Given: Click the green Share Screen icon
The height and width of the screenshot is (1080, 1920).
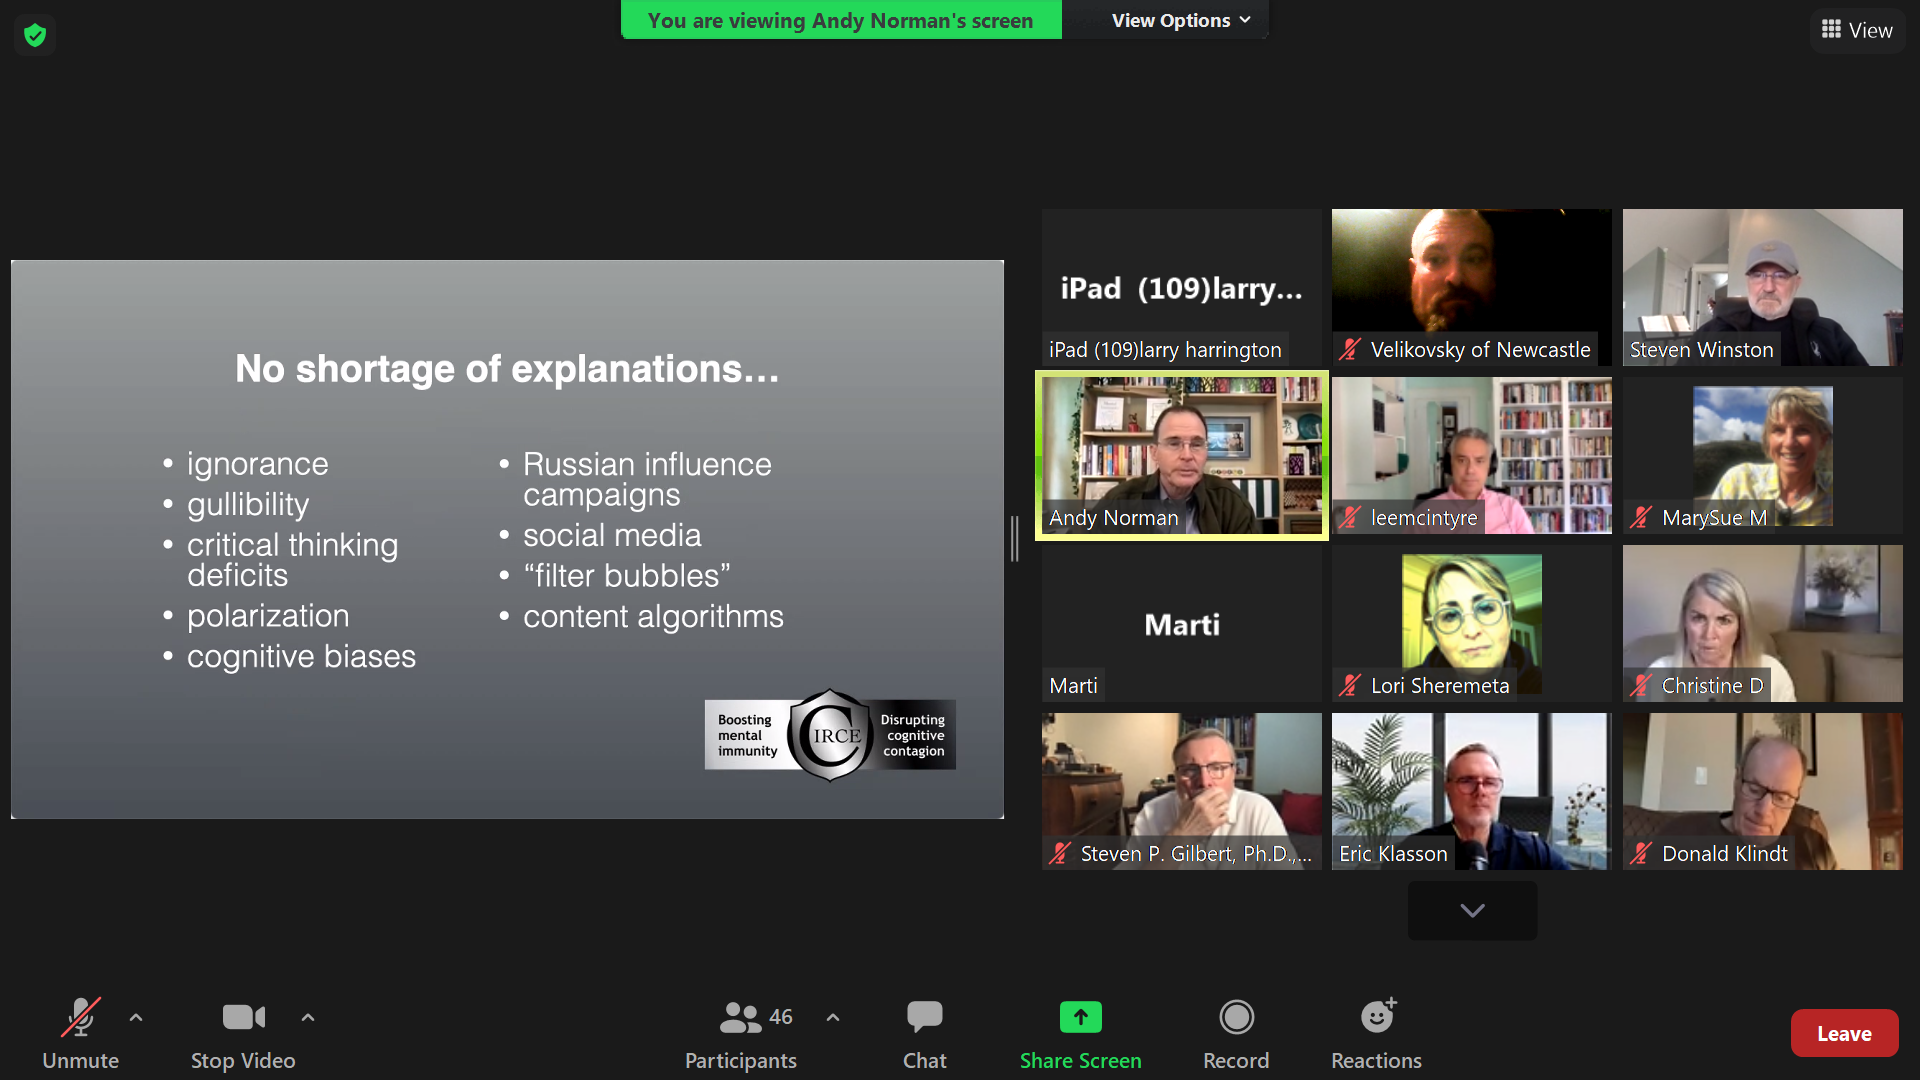Looking at the screenshot, I should tap(1080, 1017).
